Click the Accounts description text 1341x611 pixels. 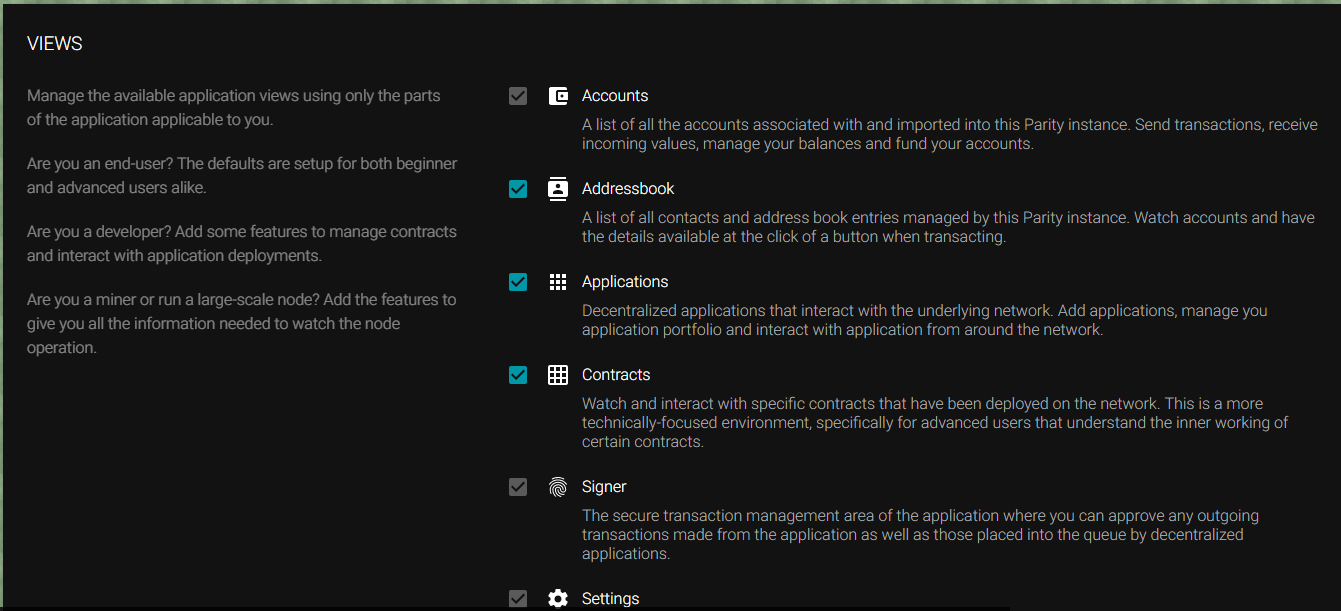coord(950,134)
